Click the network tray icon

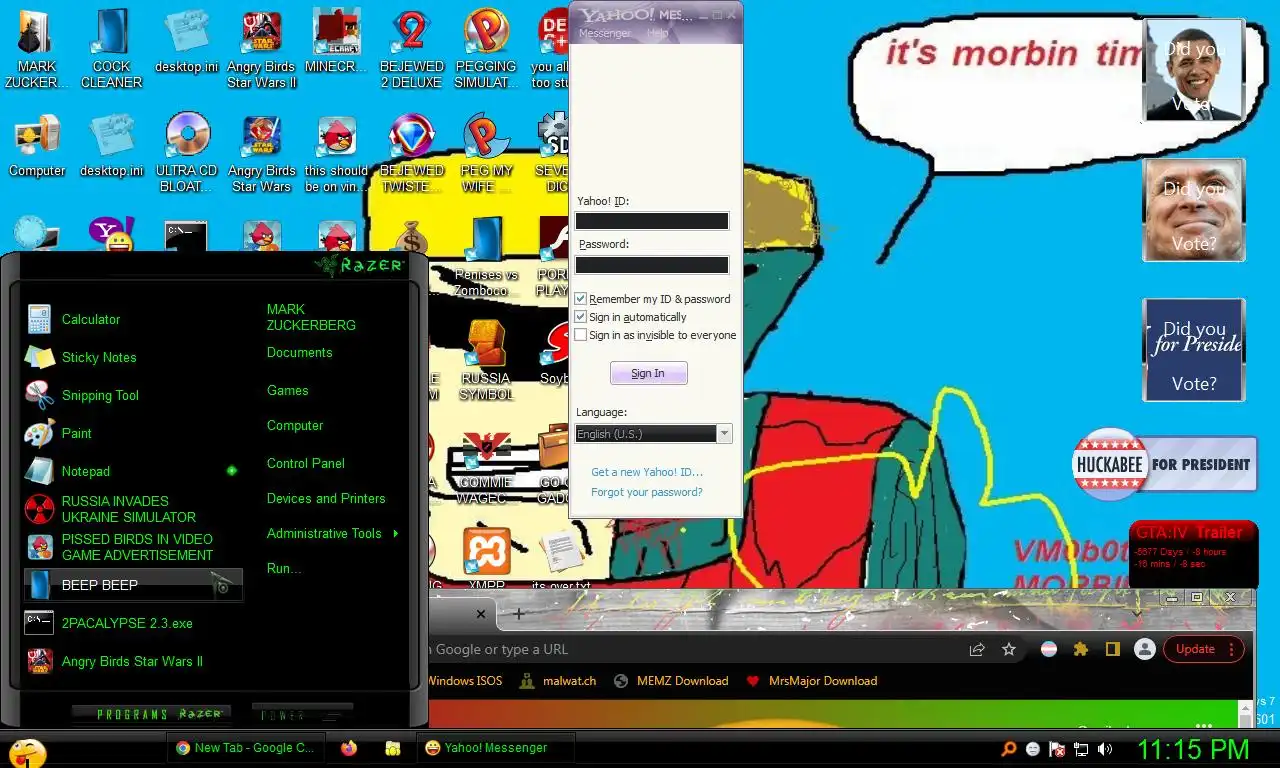click(1081, 748)
